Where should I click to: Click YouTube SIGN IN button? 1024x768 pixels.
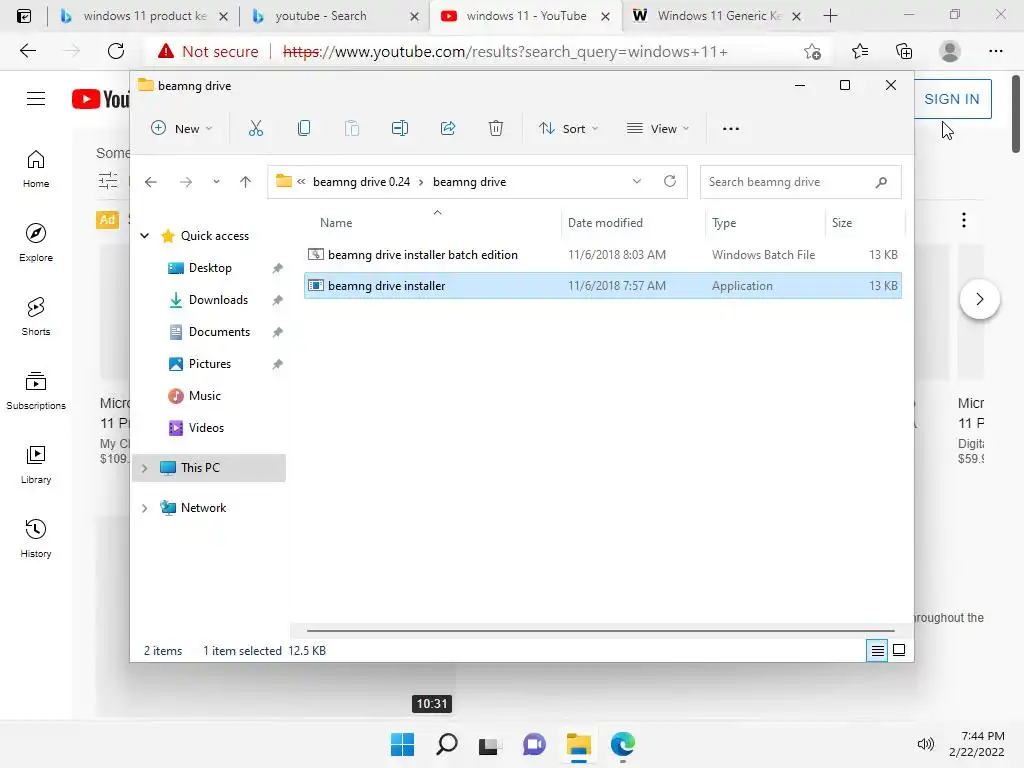click(952, 99)
